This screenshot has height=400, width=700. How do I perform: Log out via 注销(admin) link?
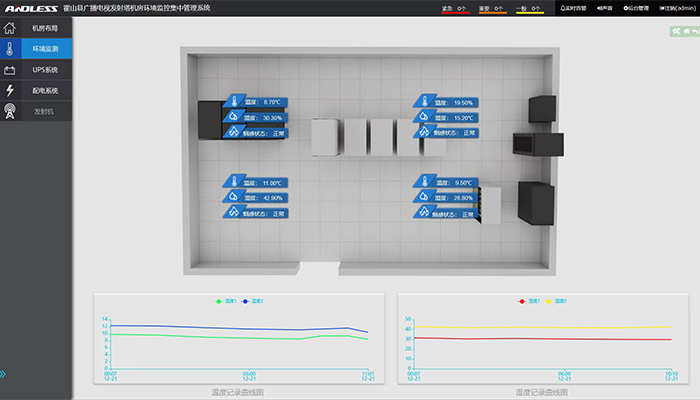coord(676,8)
